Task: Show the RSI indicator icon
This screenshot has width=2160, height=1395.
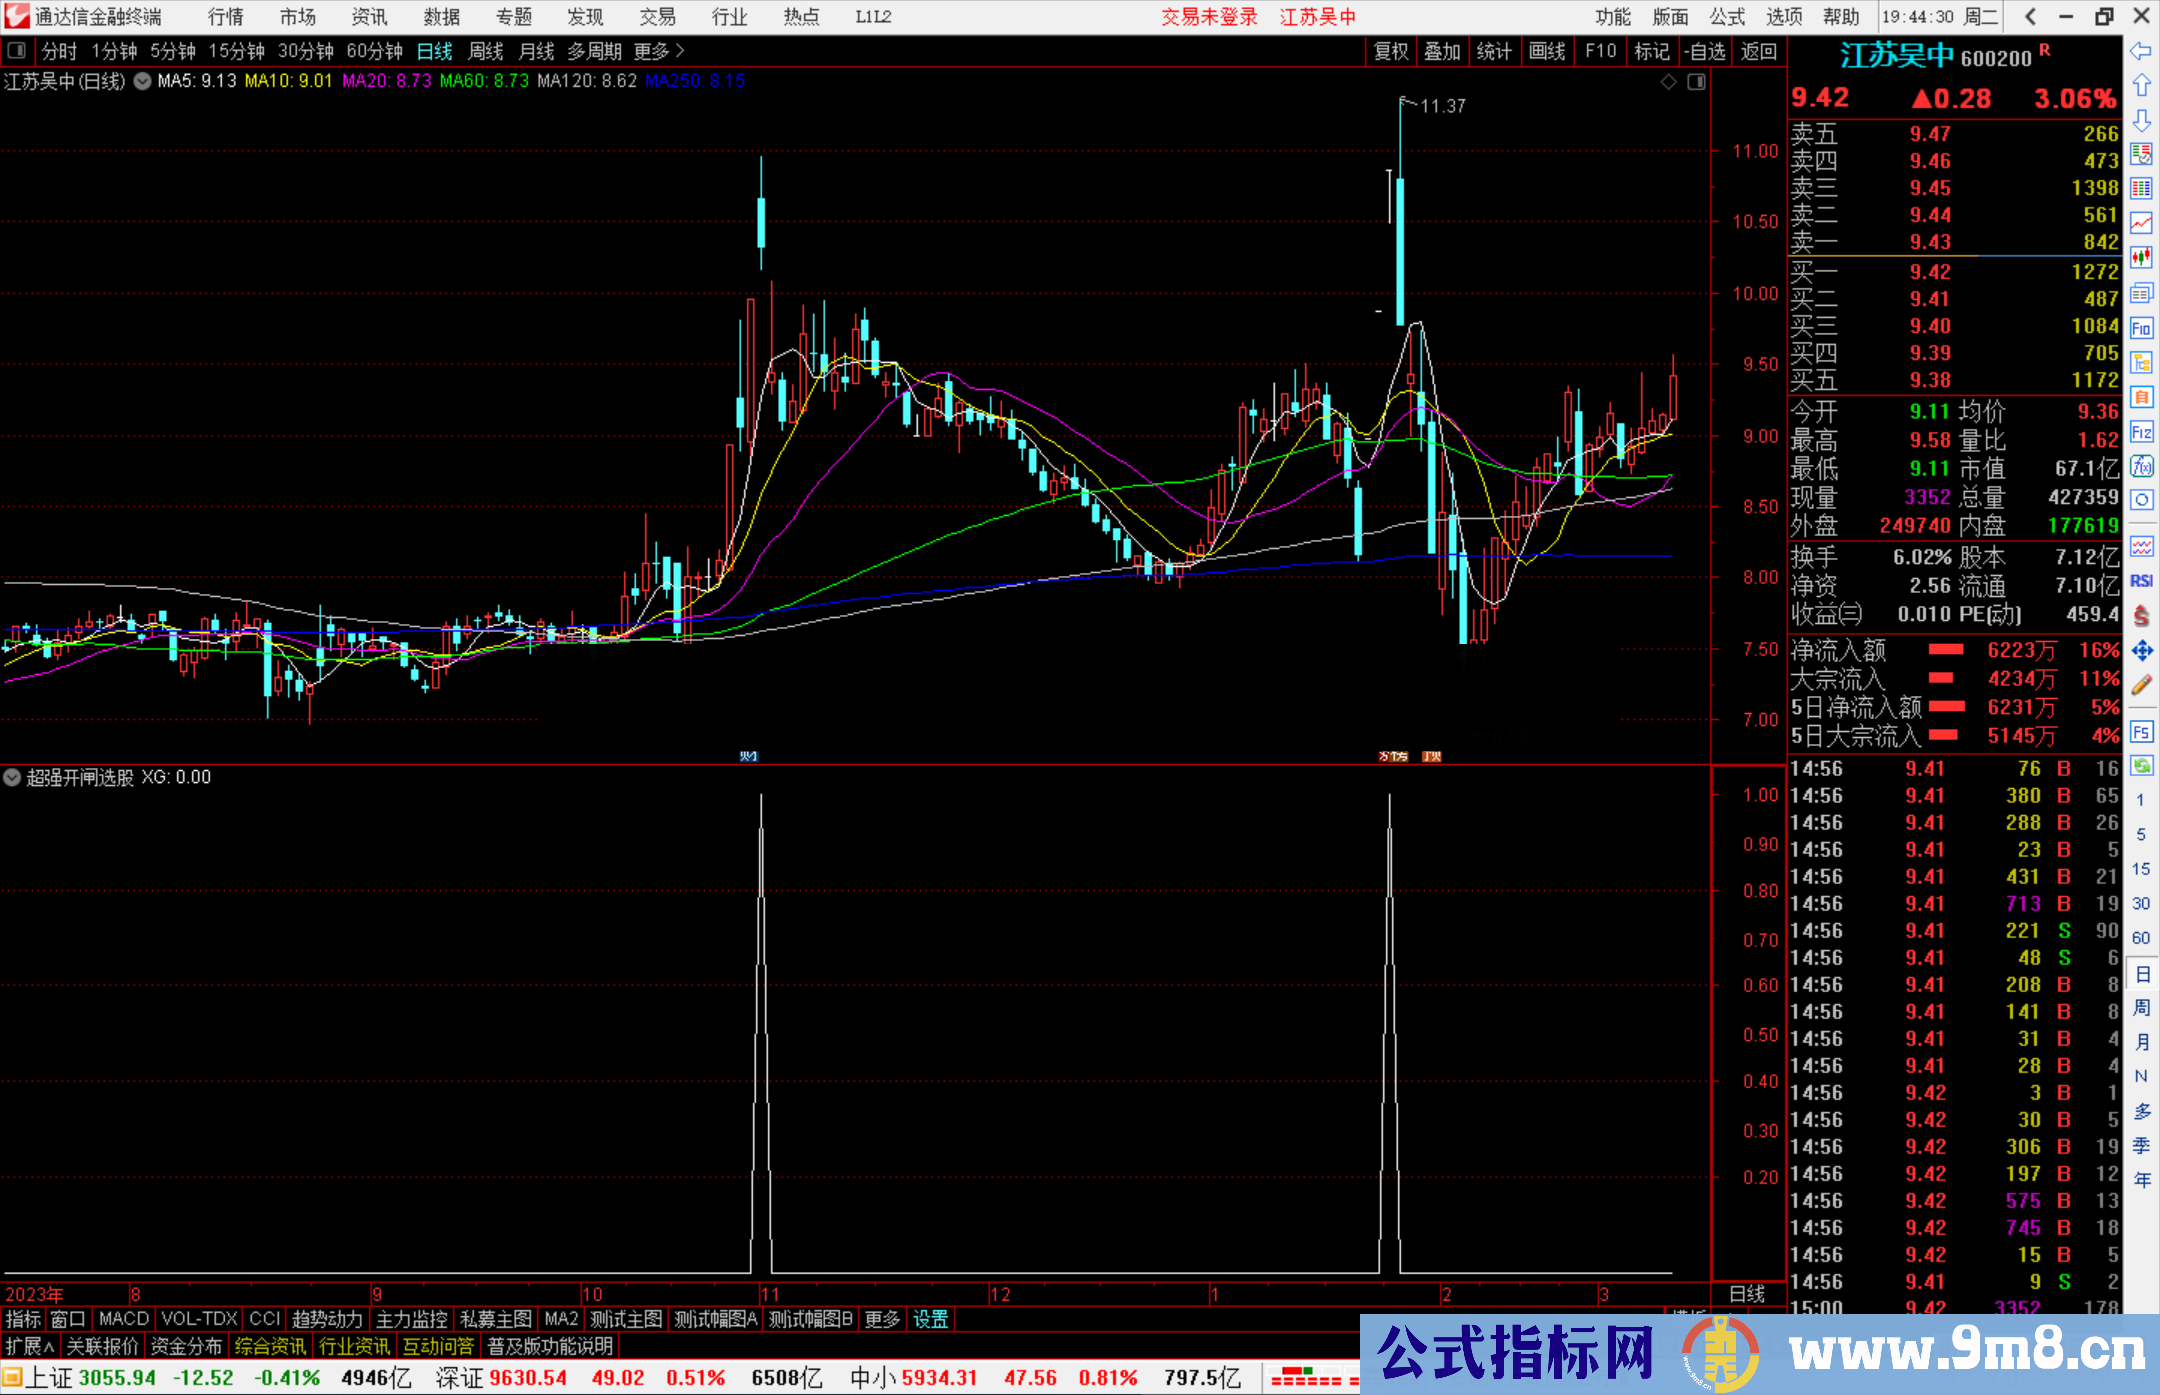Action: [x=2142, y=580]
